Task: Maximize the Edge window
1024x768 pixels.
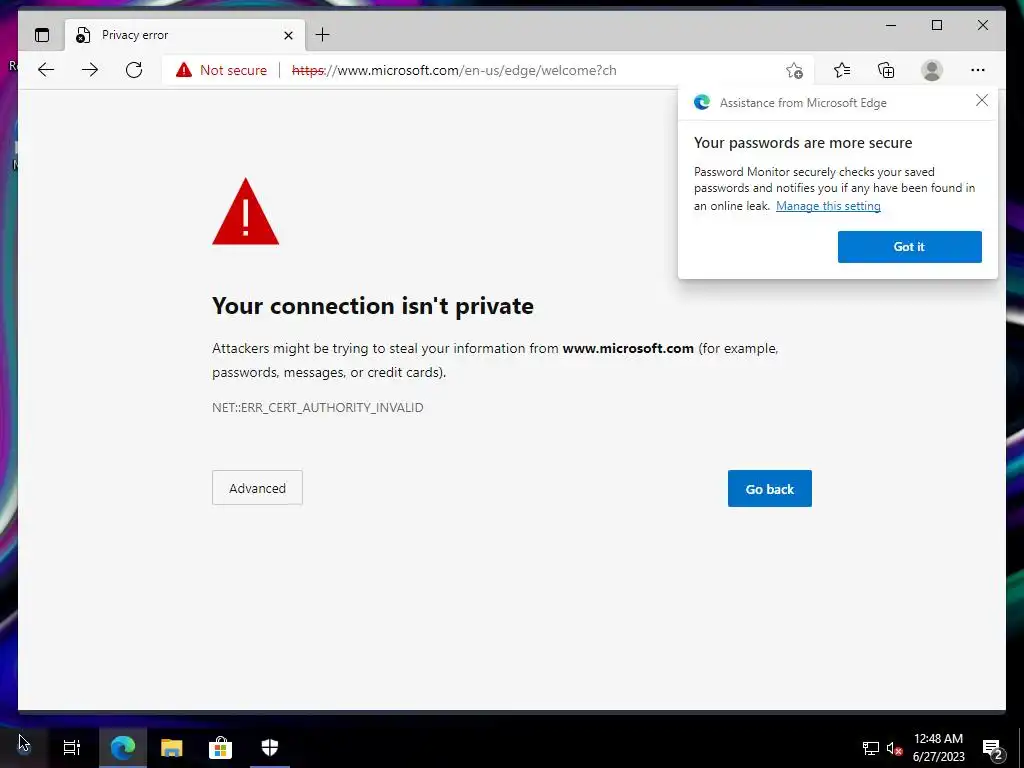Action: click(x=936, y=25)
